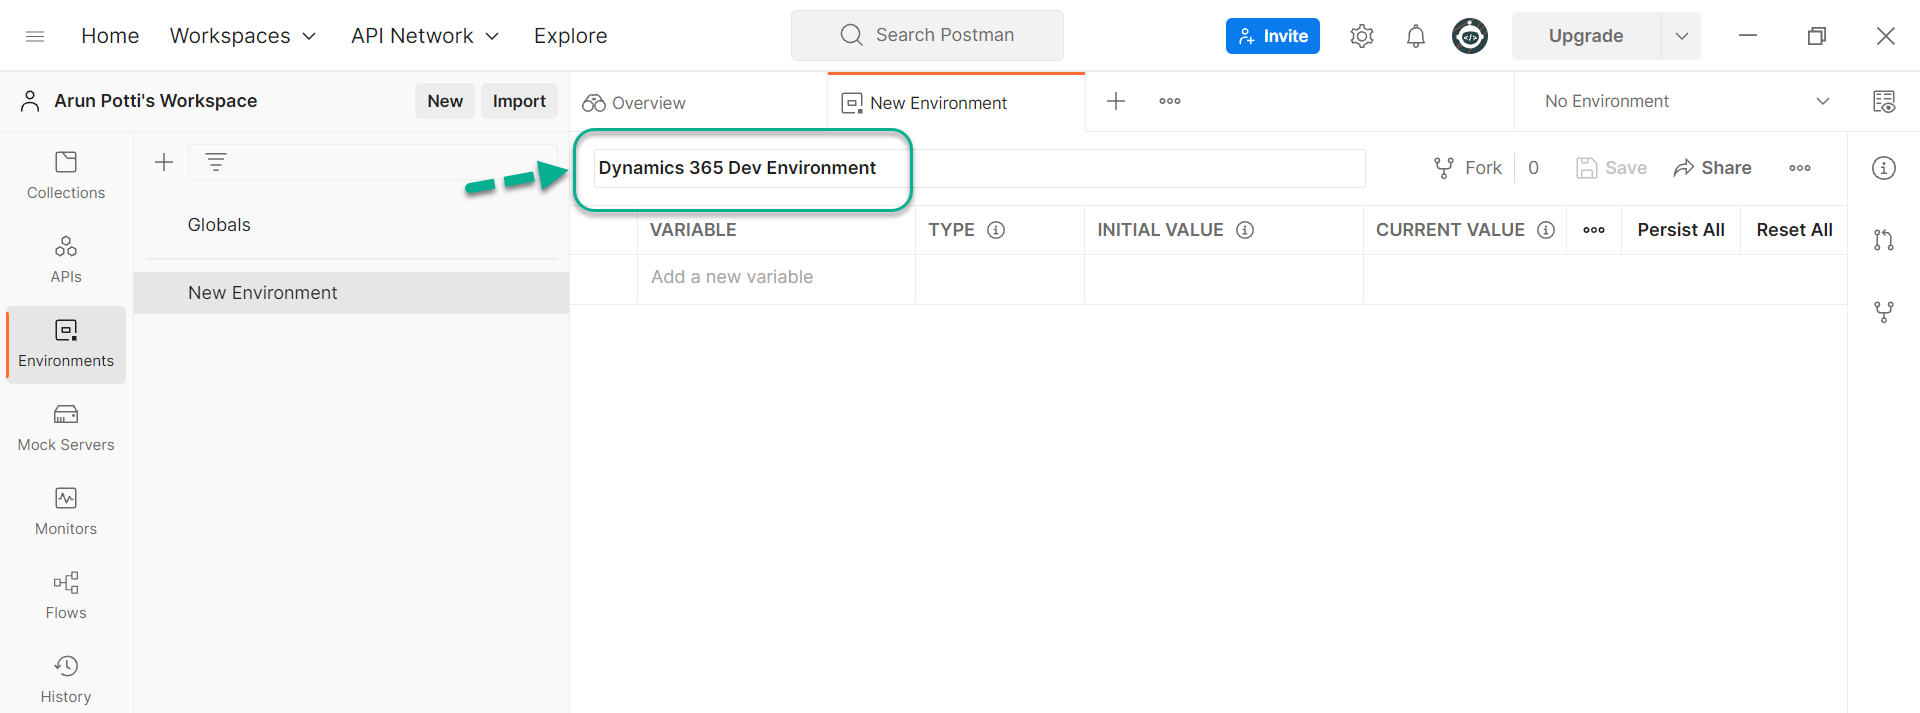Open variable column options ellipsis
This screenshot has width=1920, height=713.
(x=1594, y=230)
